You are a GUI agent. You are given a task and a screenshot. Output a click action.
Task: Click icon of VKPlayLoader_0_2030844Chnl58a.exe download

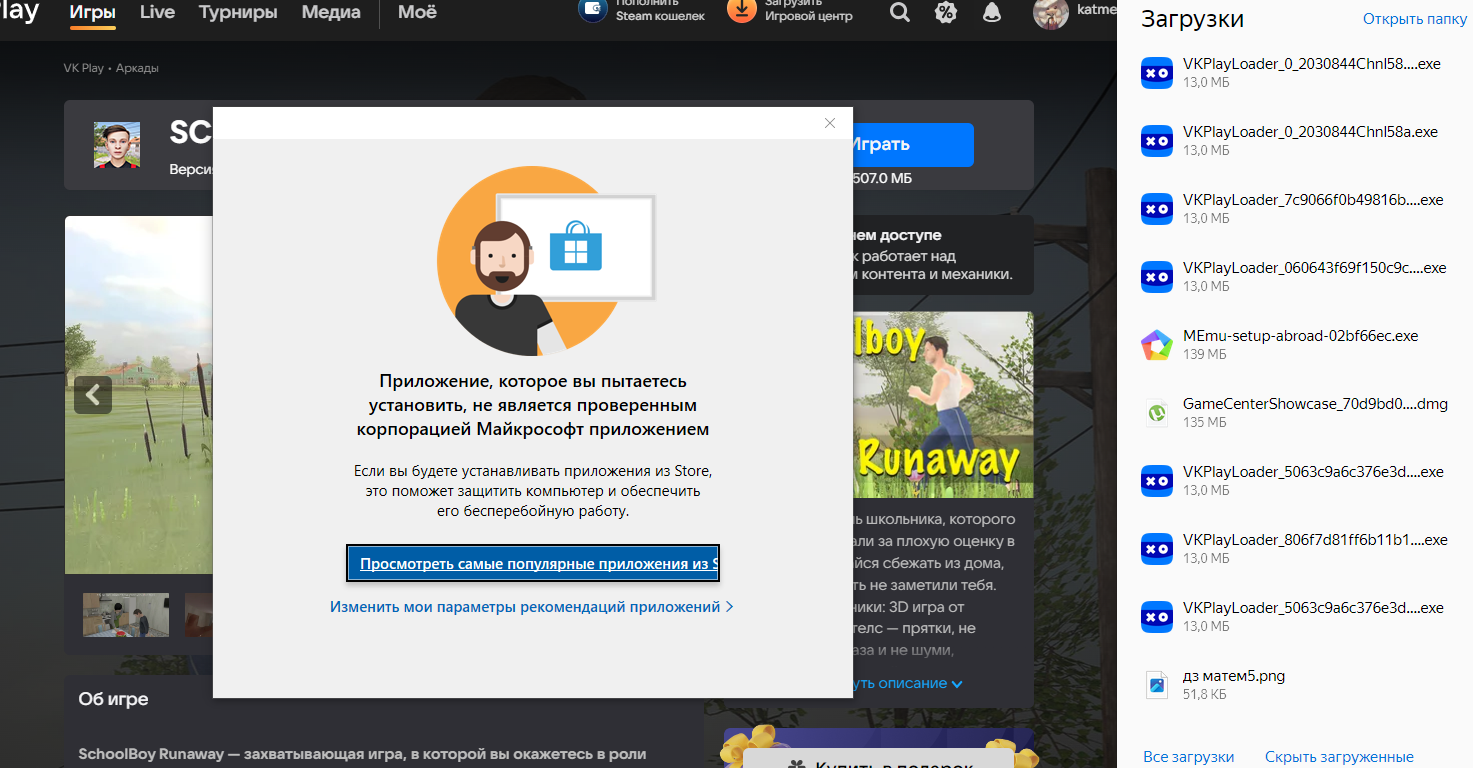pyautogui.click(x=1157, y=141)
